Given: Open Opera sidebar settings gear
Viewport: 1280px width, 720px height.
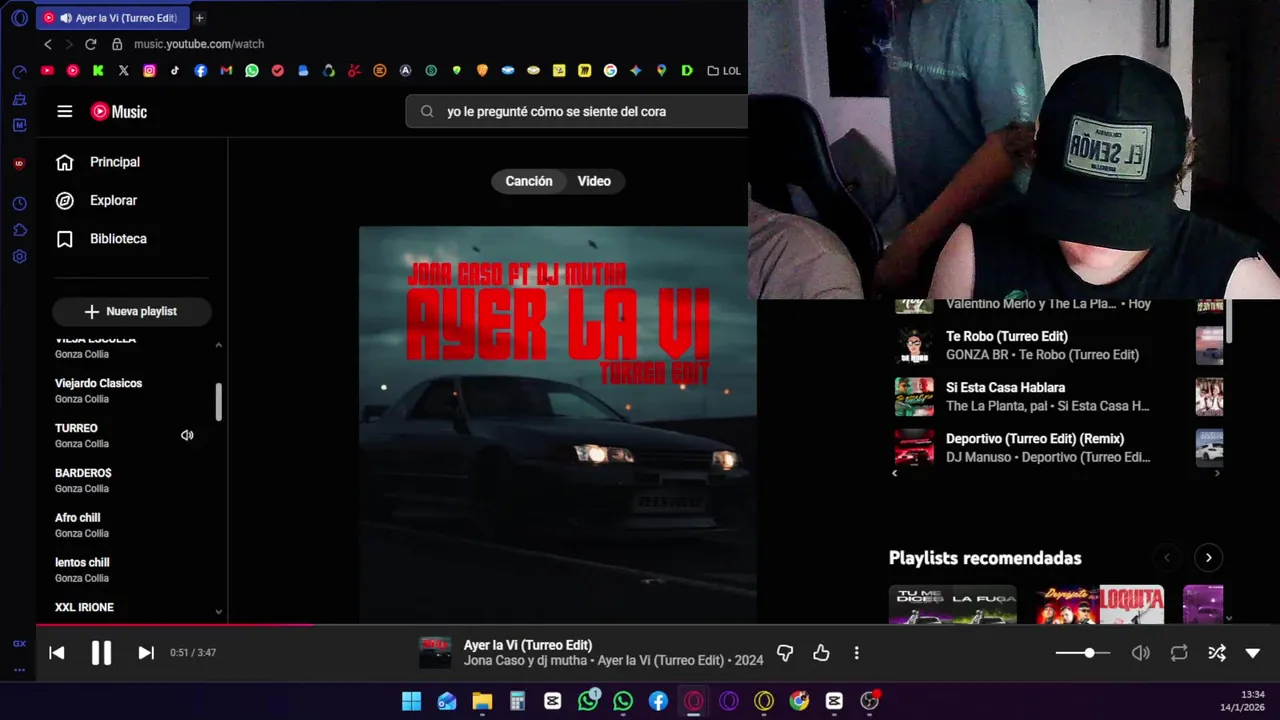Looking at the screenshot, I should pyautogui.click(x=19, y=257).
